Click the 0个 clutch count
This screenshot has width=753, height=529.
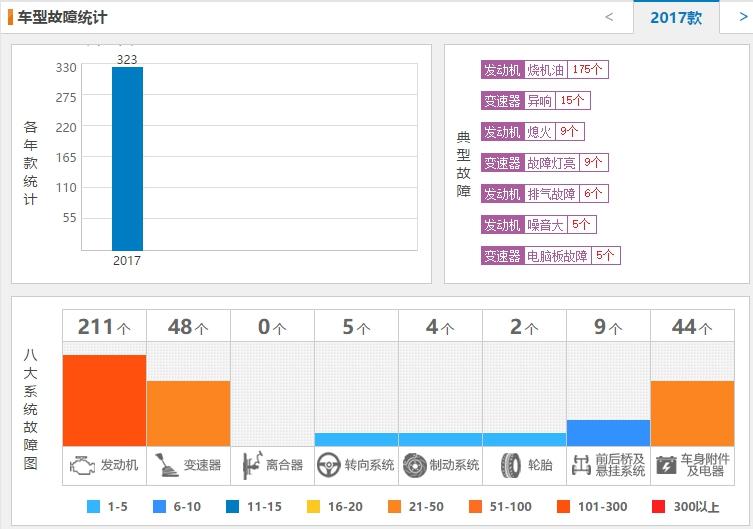(x=272, y=326)
